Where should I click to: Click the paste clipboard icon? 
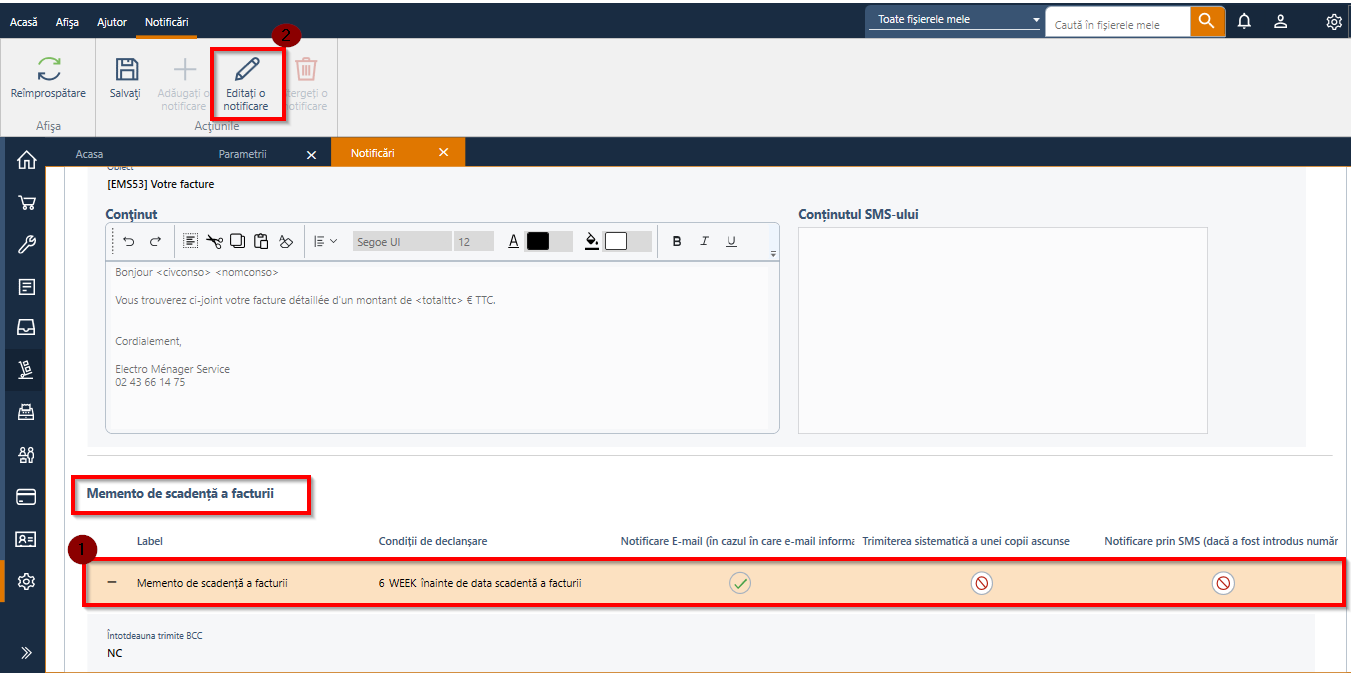tap(261, 241)
